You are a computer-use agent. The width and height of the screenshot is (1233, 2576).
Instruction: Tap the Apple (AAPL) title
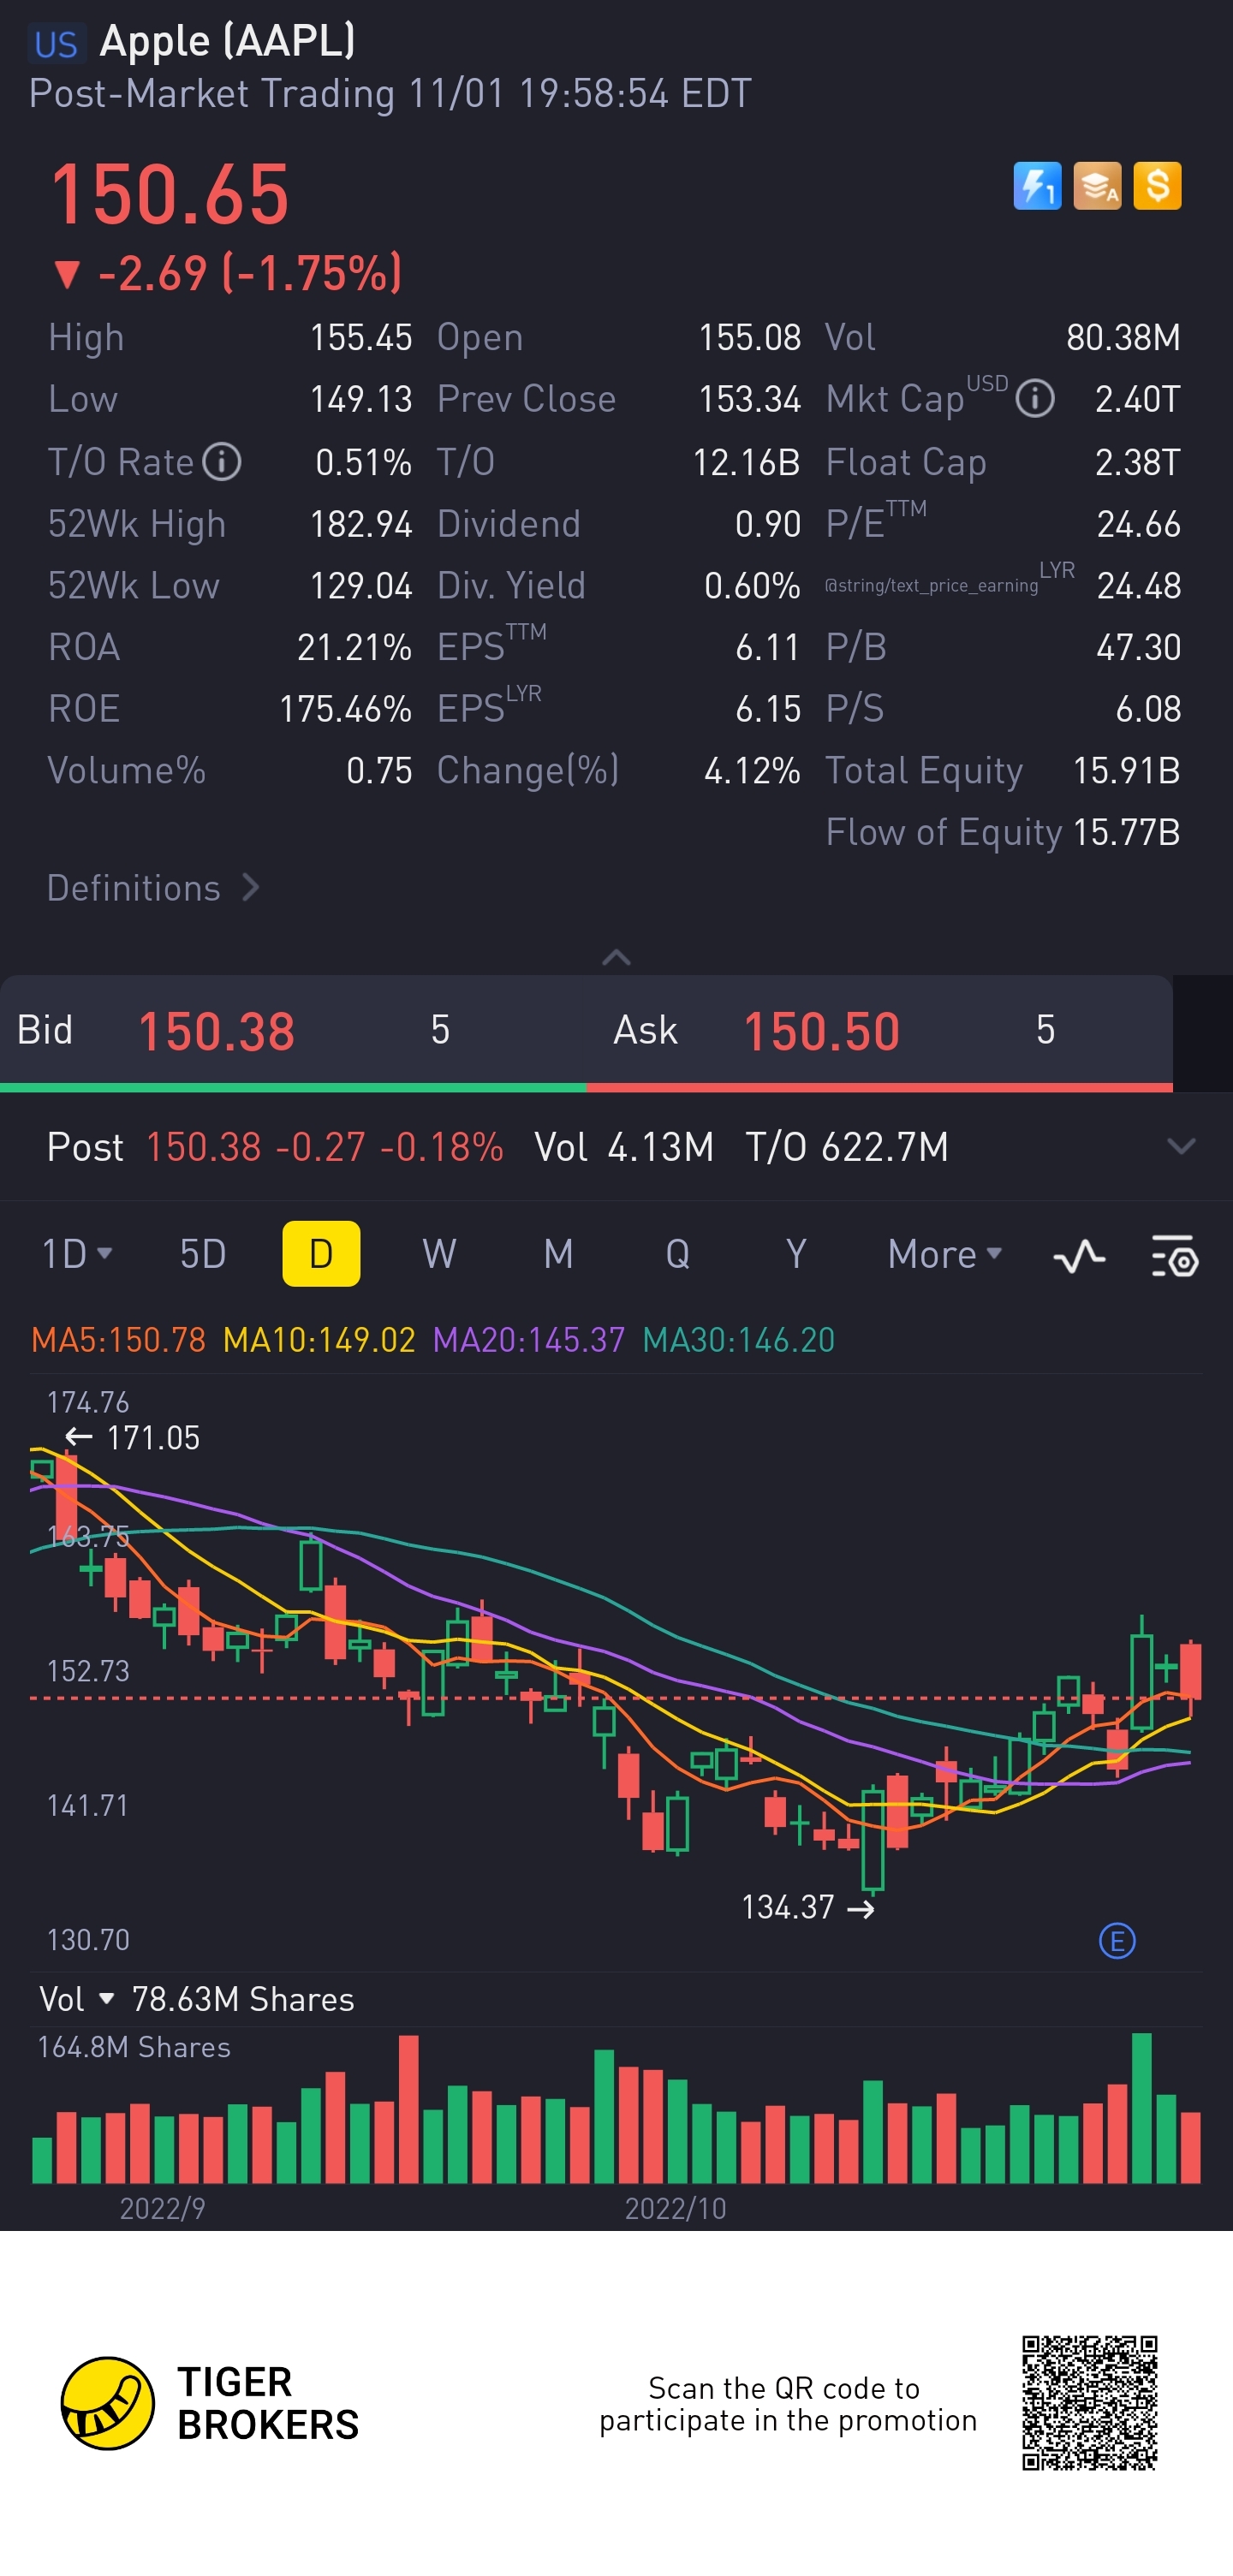(x=228, y=42)
